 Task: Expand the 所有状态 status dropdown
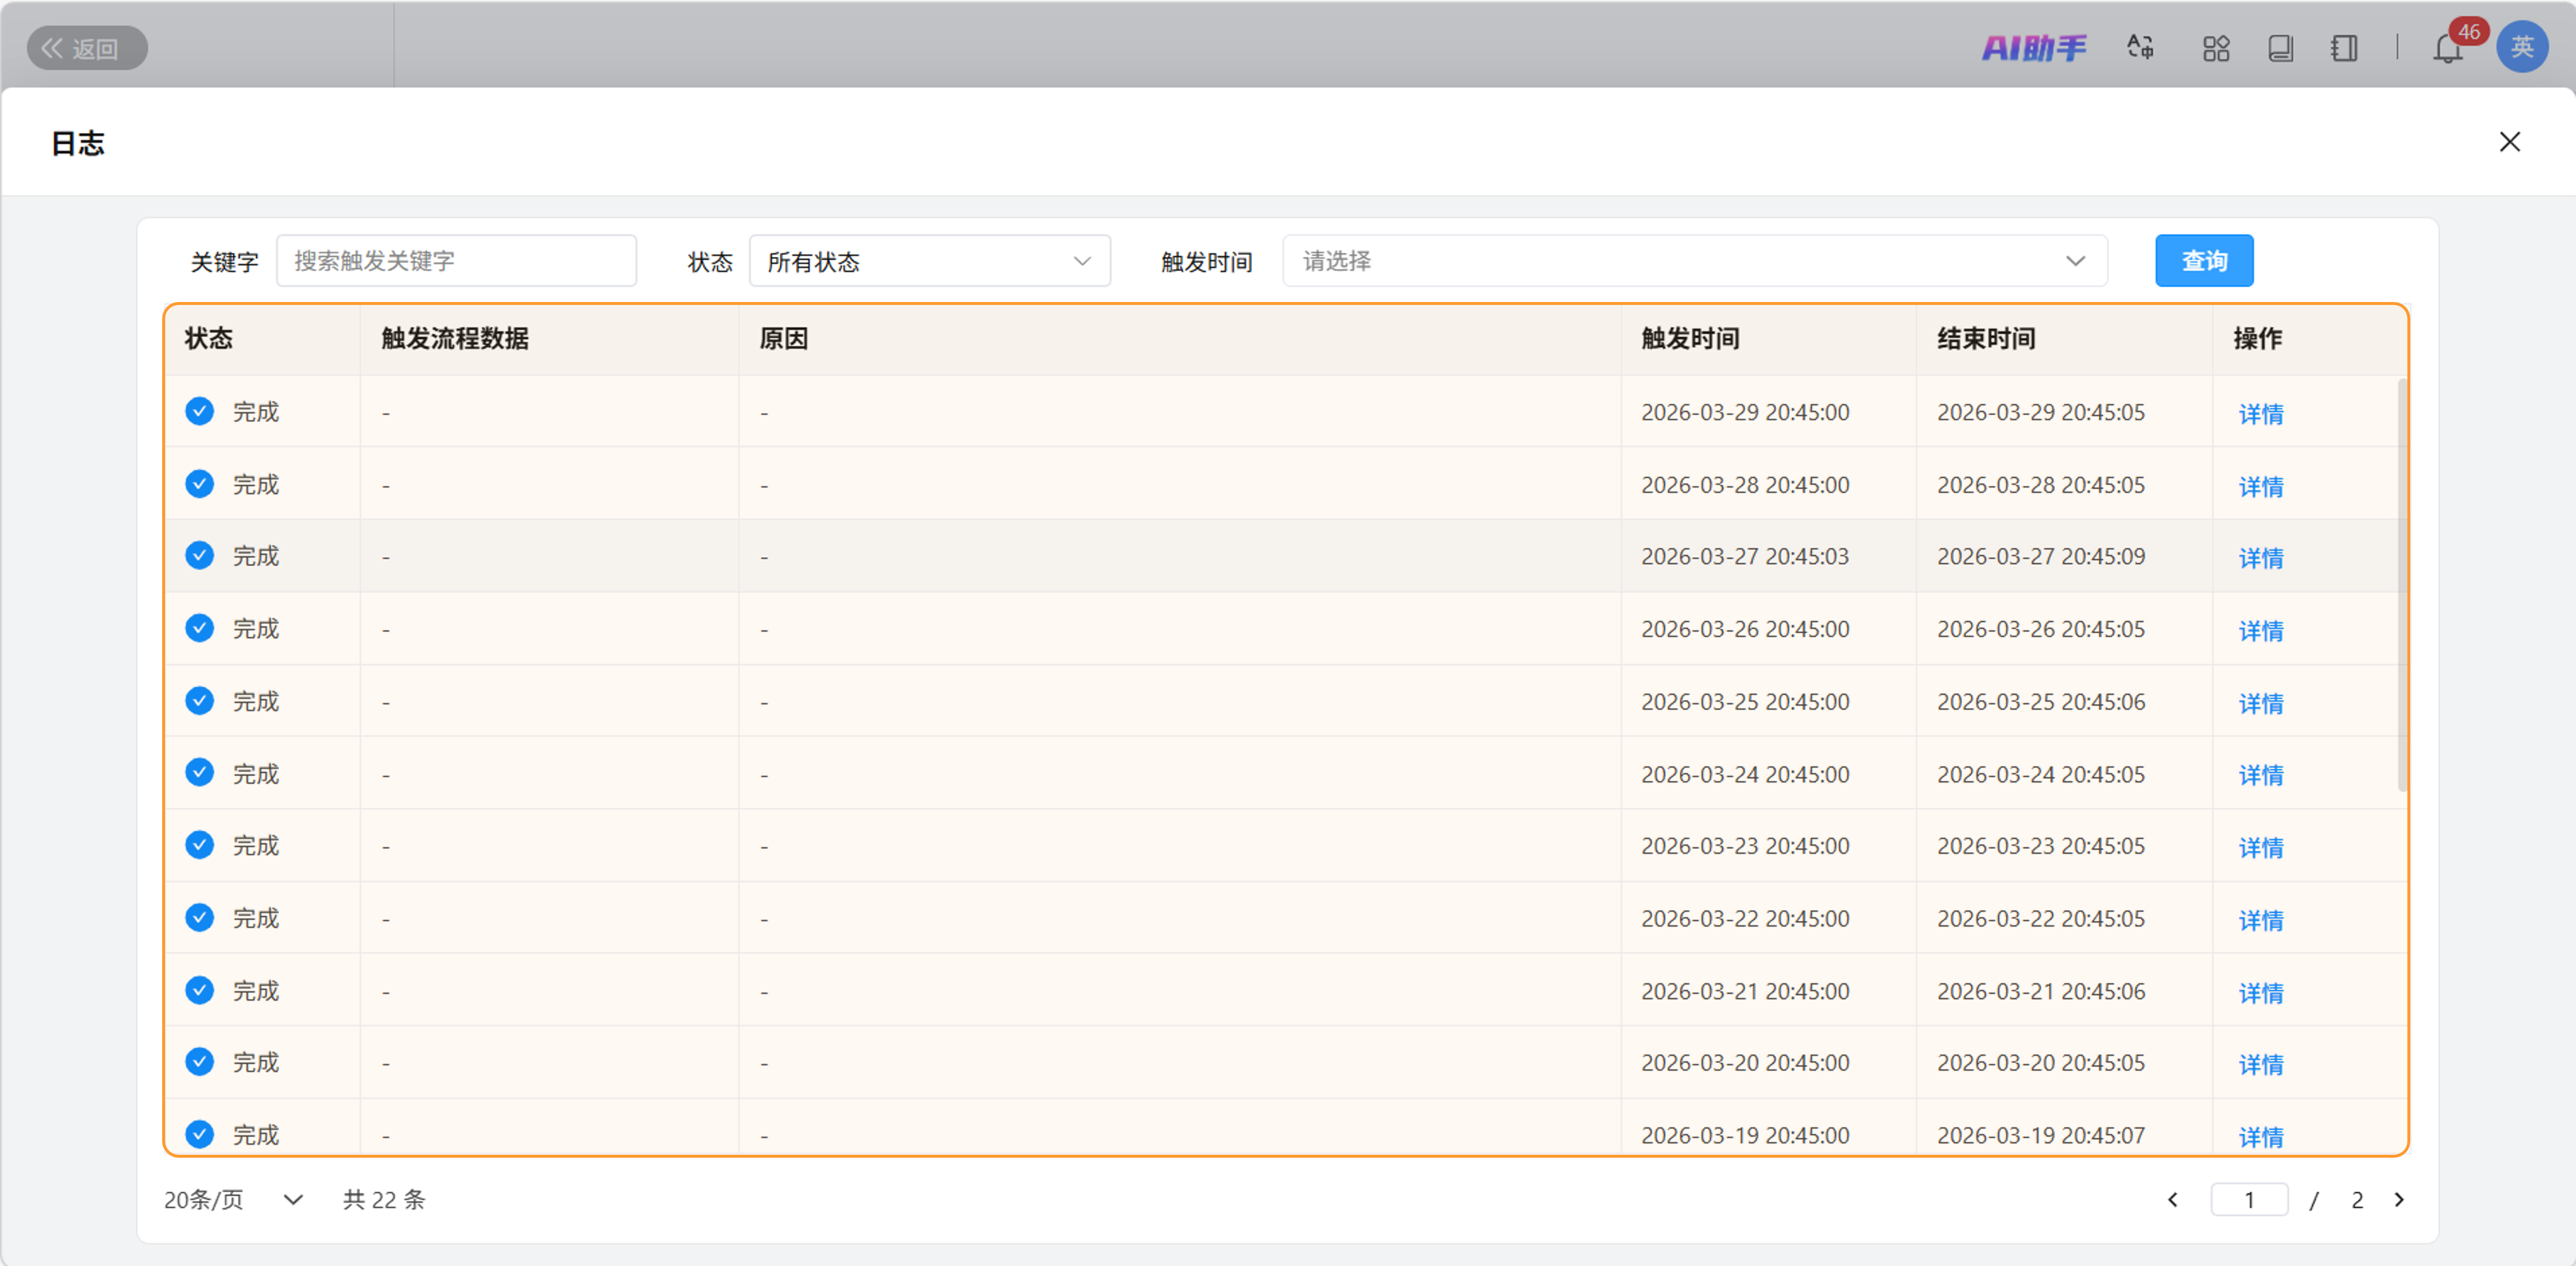[x=929, y=261]
